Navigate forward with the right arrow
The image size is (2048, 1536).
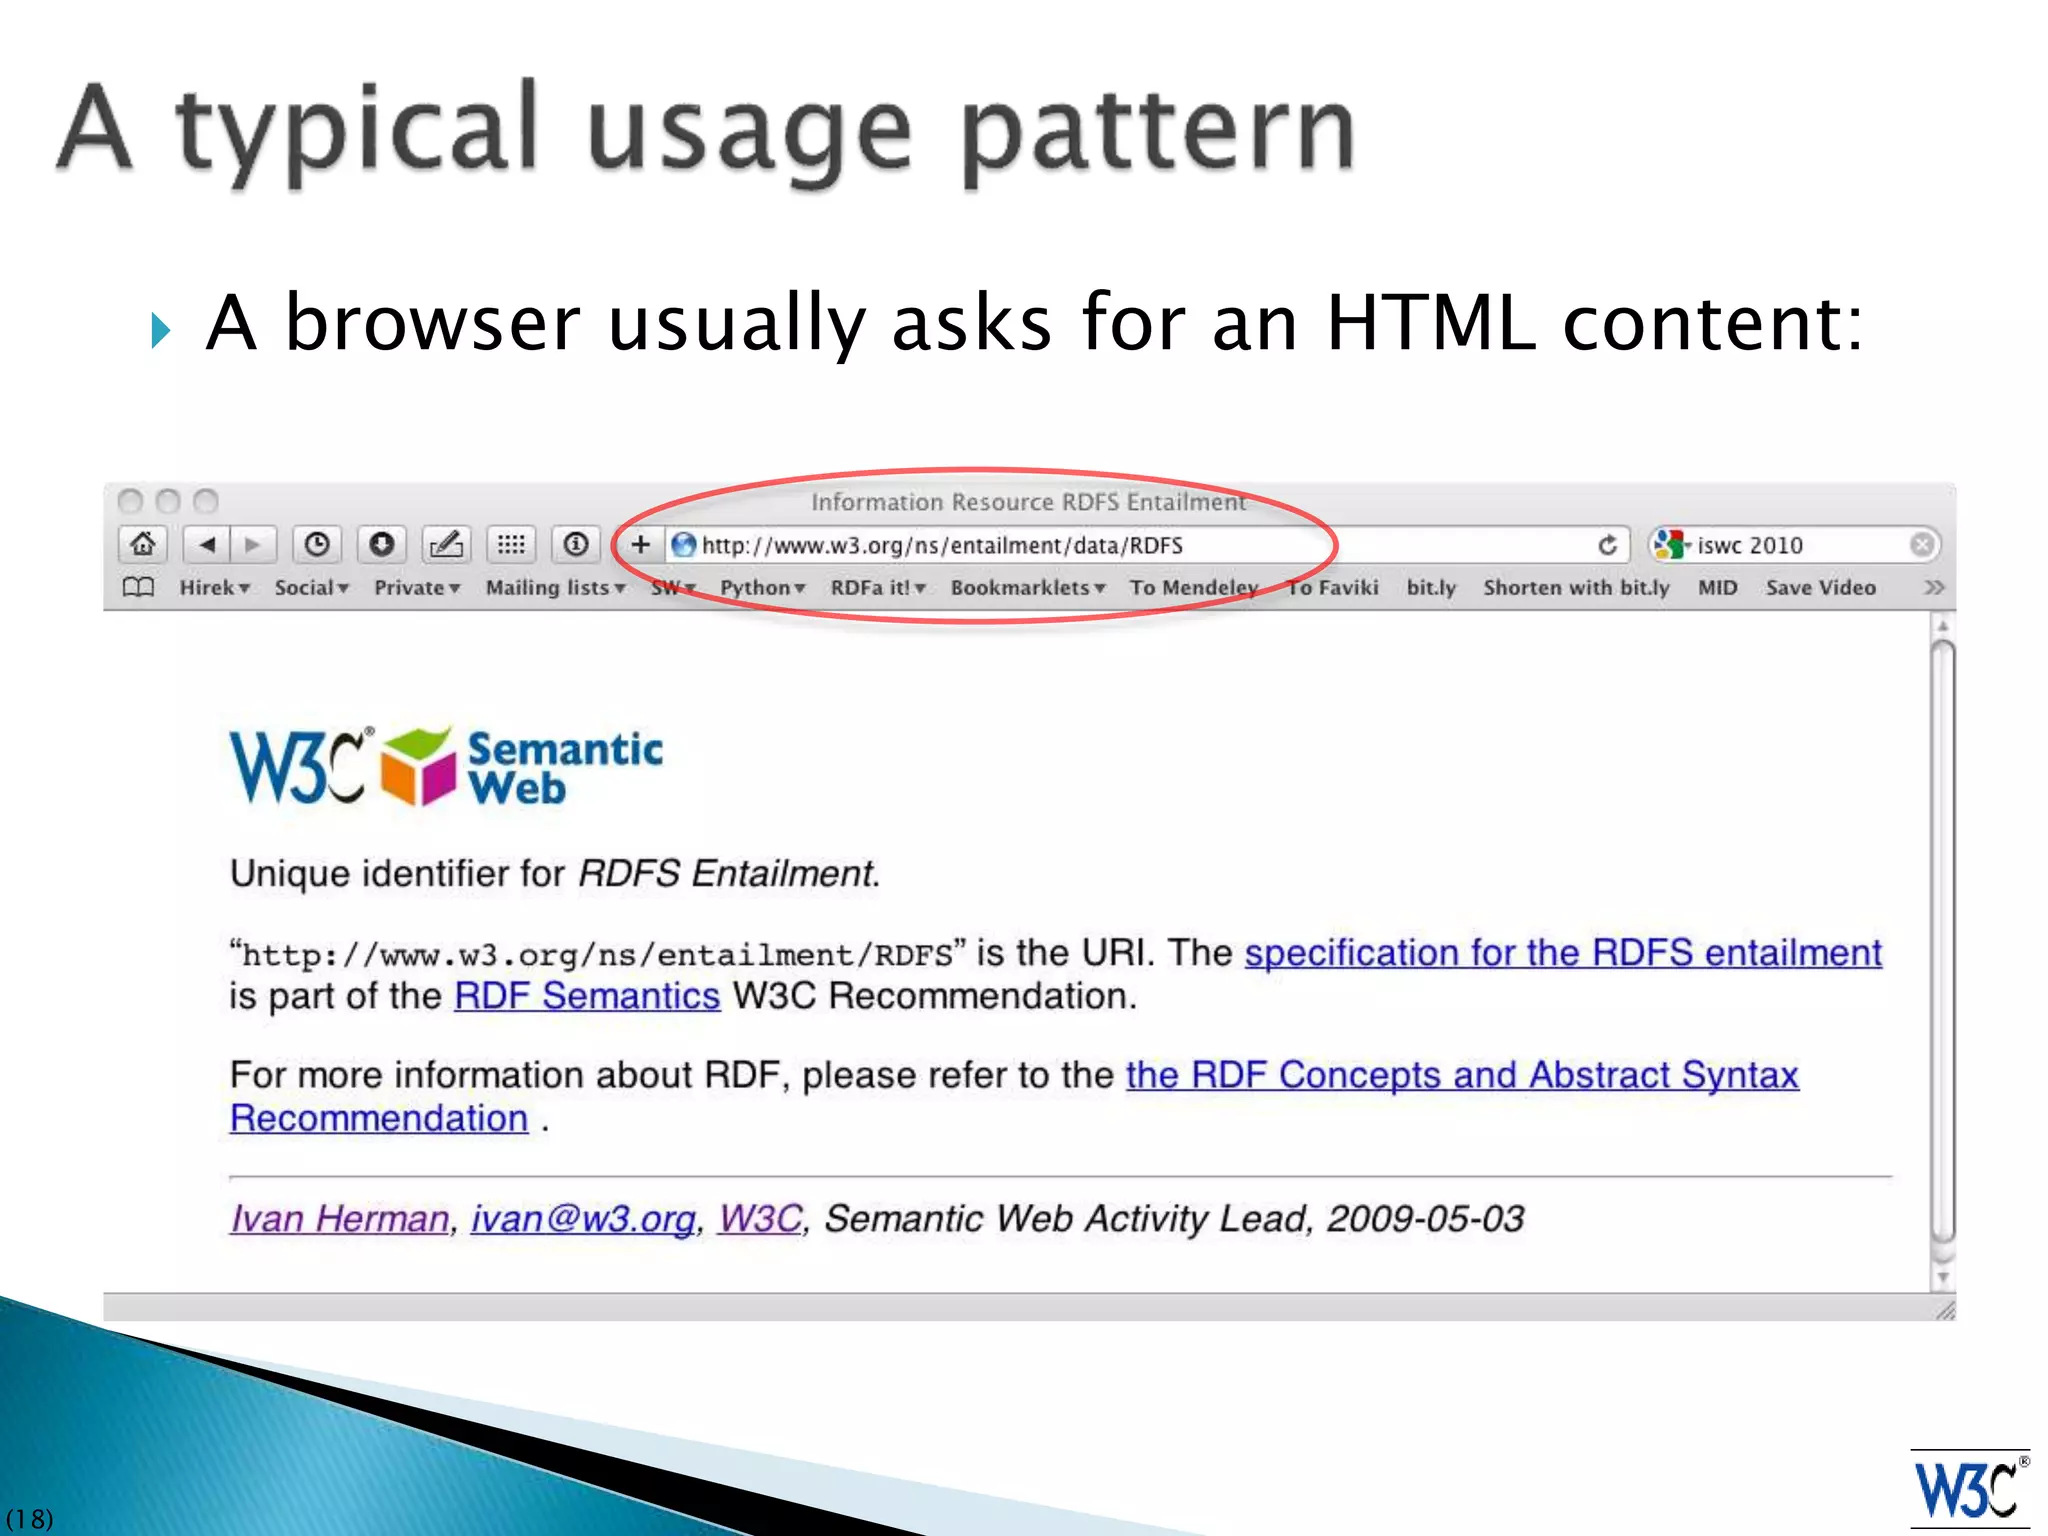(x=252, y=544)
